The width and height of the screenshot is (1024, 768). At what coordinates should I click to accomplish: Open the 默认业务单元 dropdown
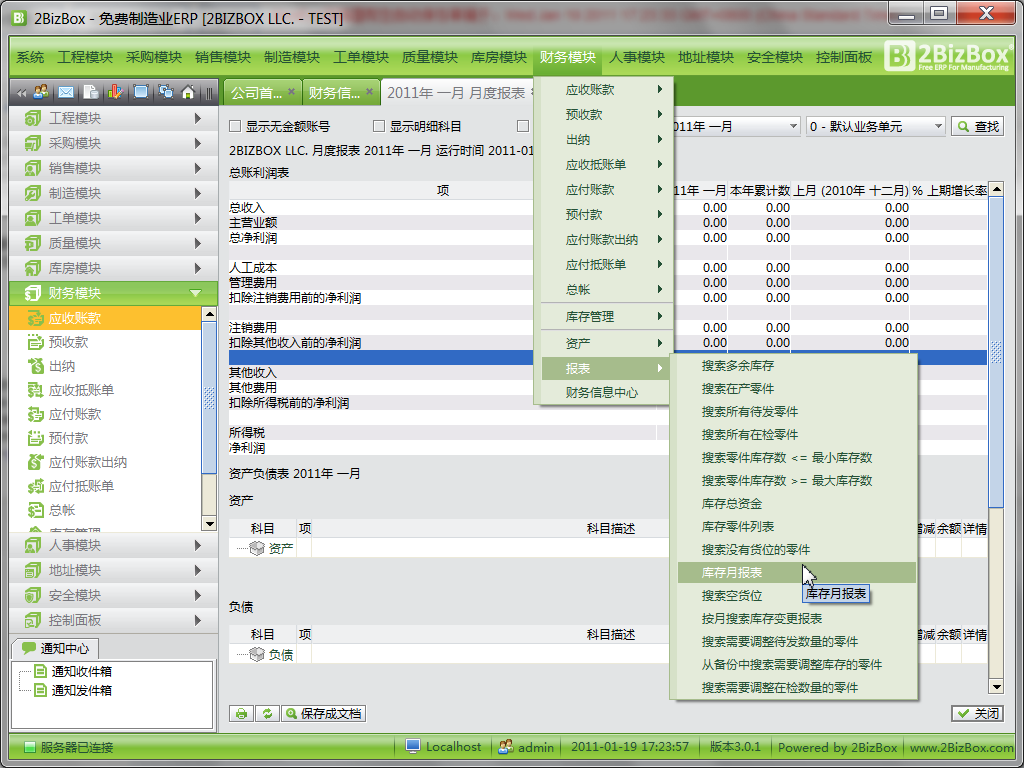(936, 127)
